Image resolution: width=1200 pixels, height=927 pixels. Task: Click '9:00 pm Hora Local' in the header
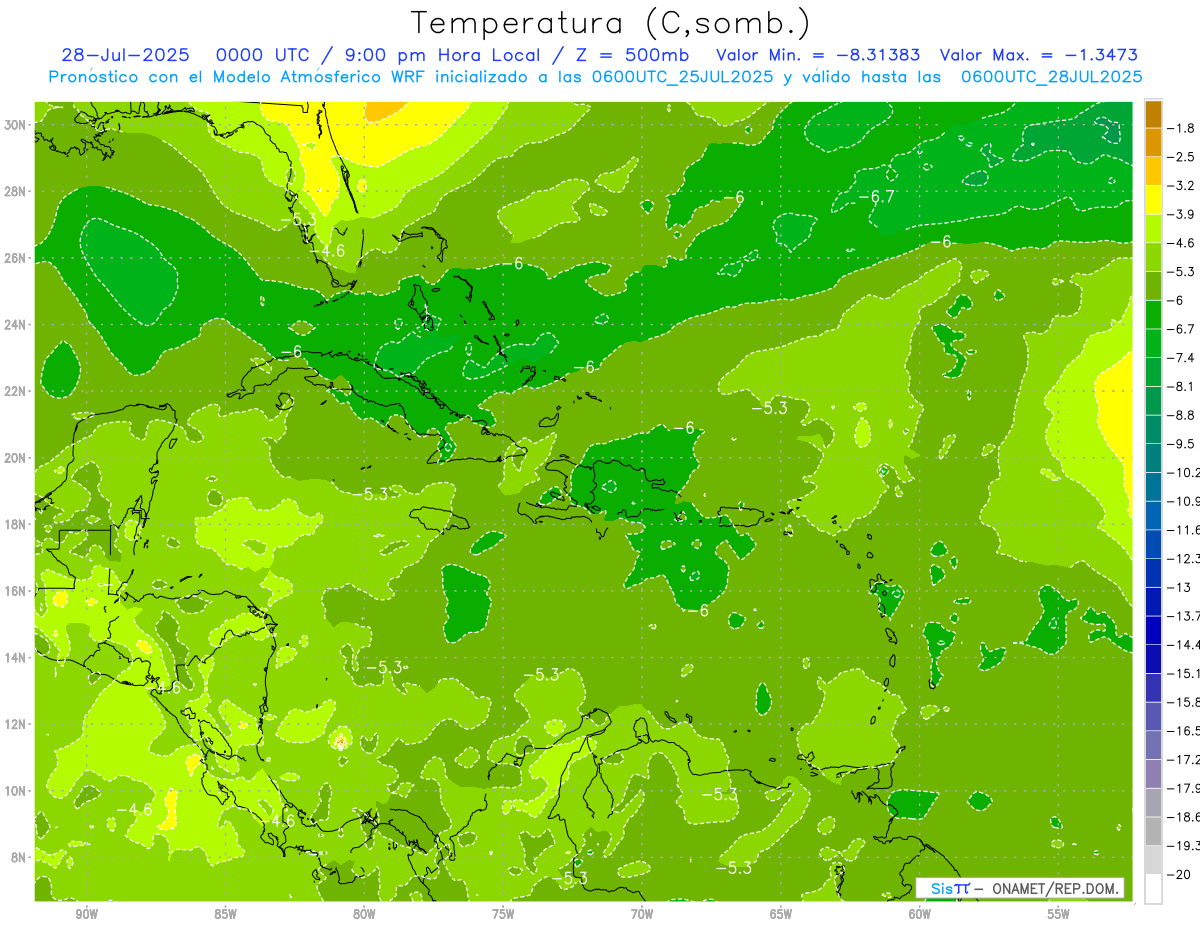[x=443, y=55]
